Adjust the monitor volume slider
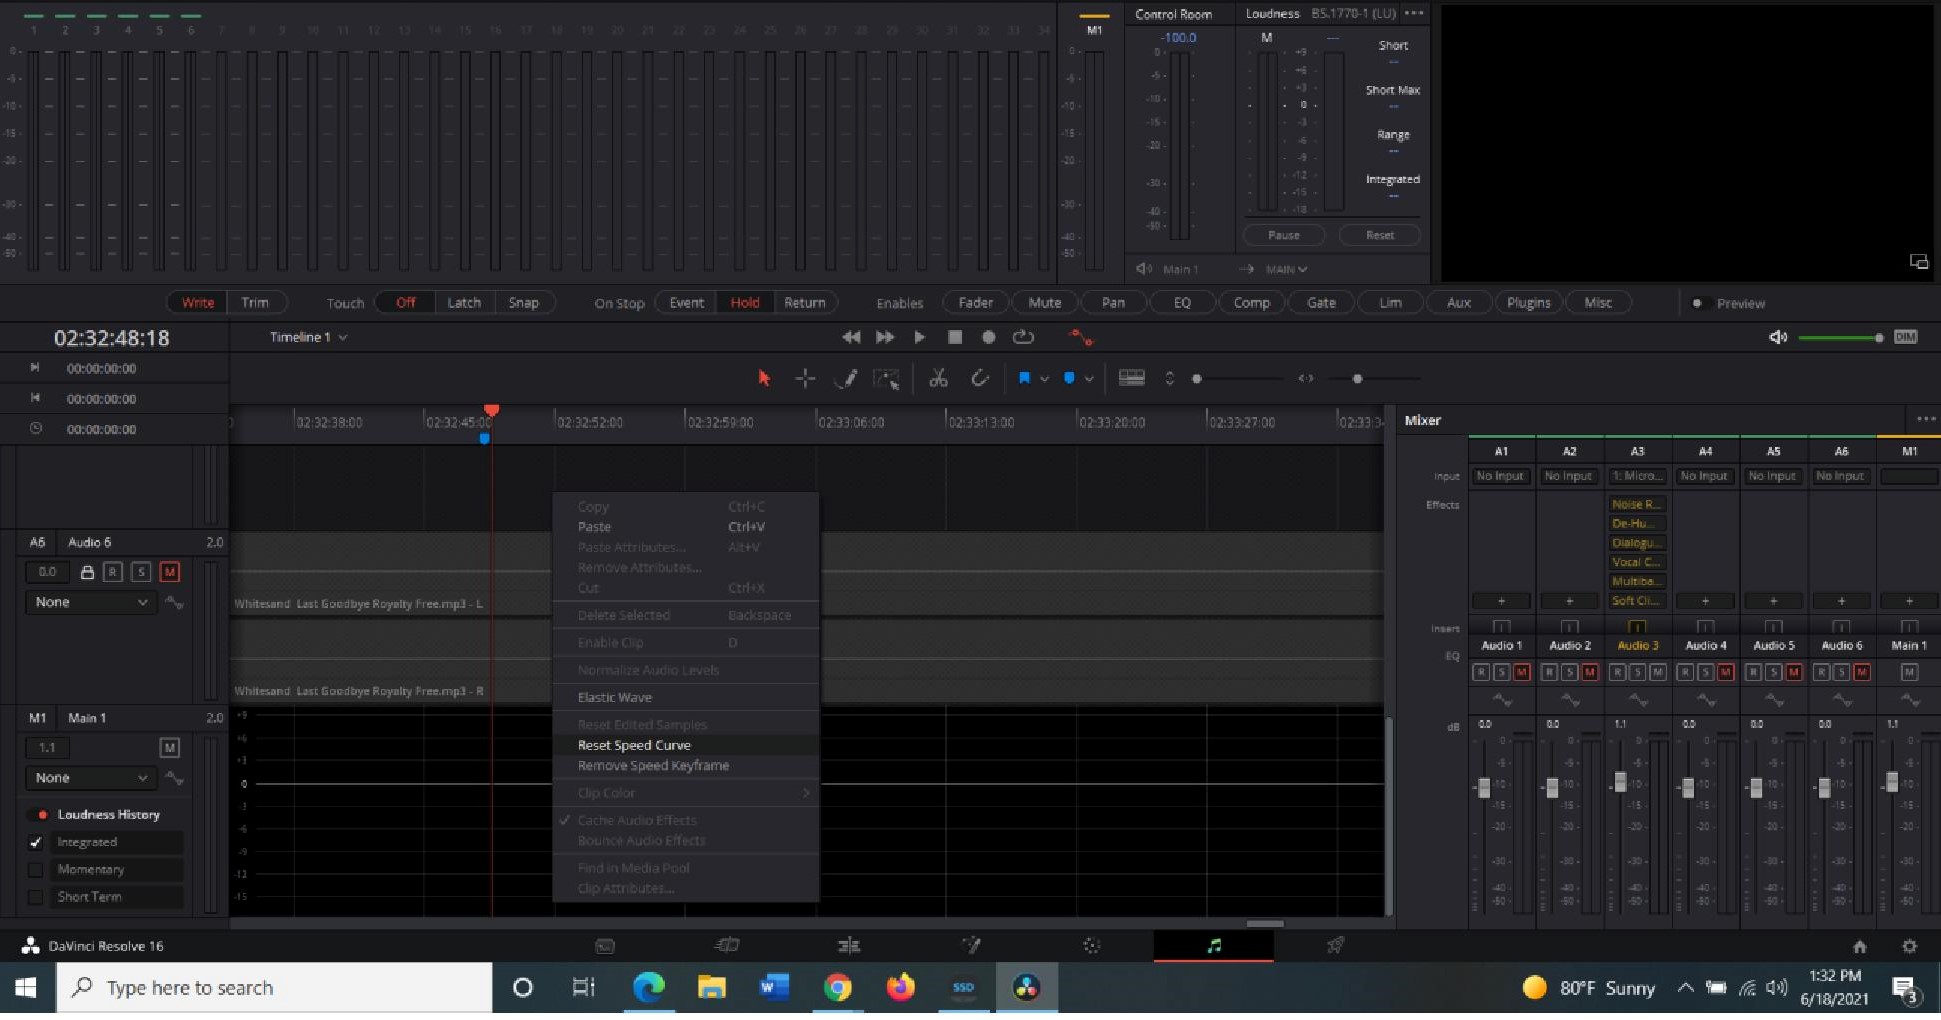1941x1020 pixels. click(x=1841, y=338)
